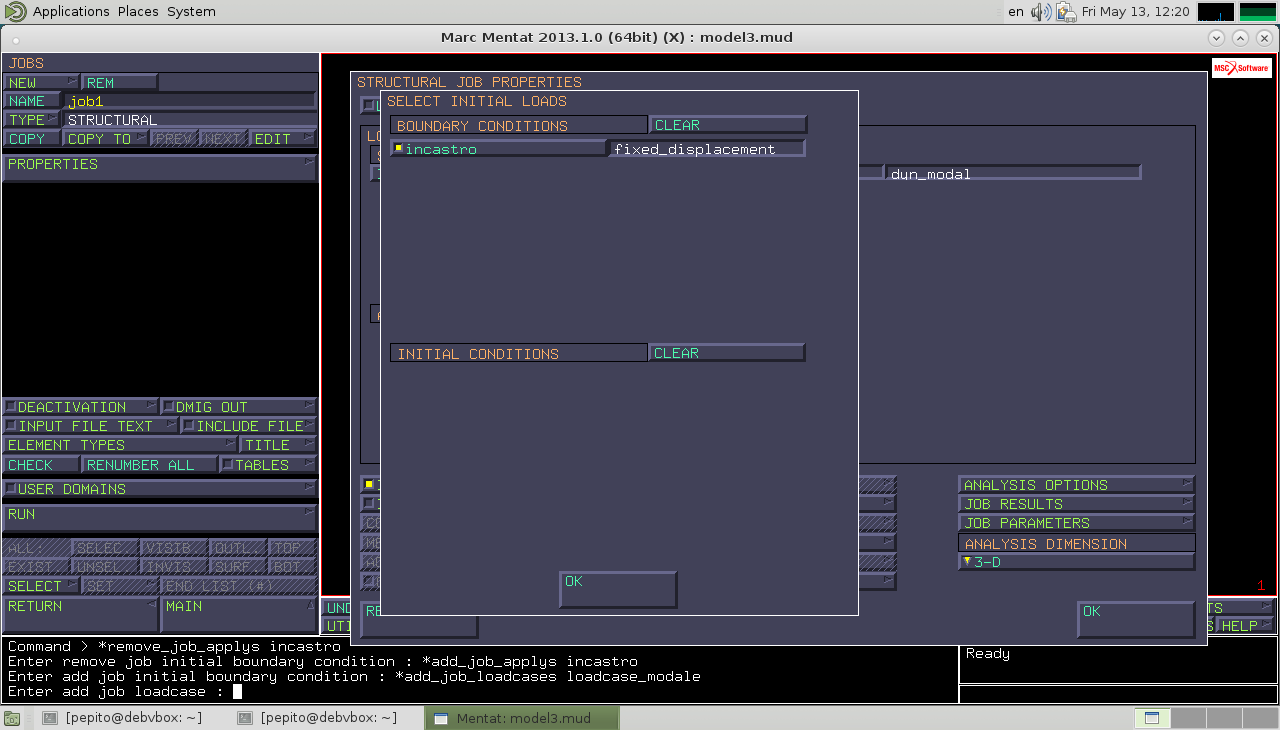Open the 3-D analysis dimension dropdown
Image resolution: width=1280 pixels, height=730 pixels.
(x=1076, y=562)
